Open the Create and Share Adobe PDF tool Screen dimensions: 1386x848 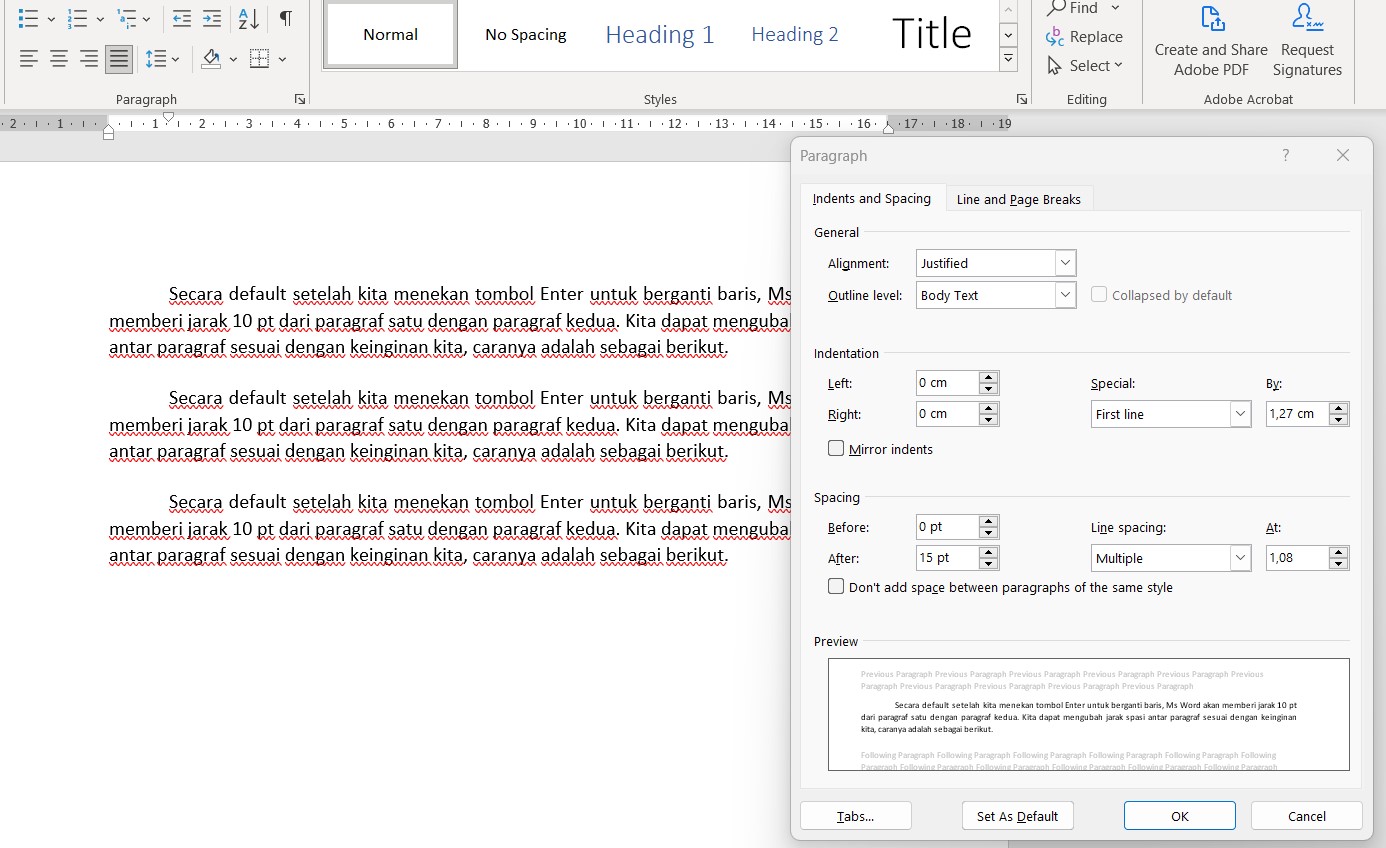click(x=1211, y=40)
